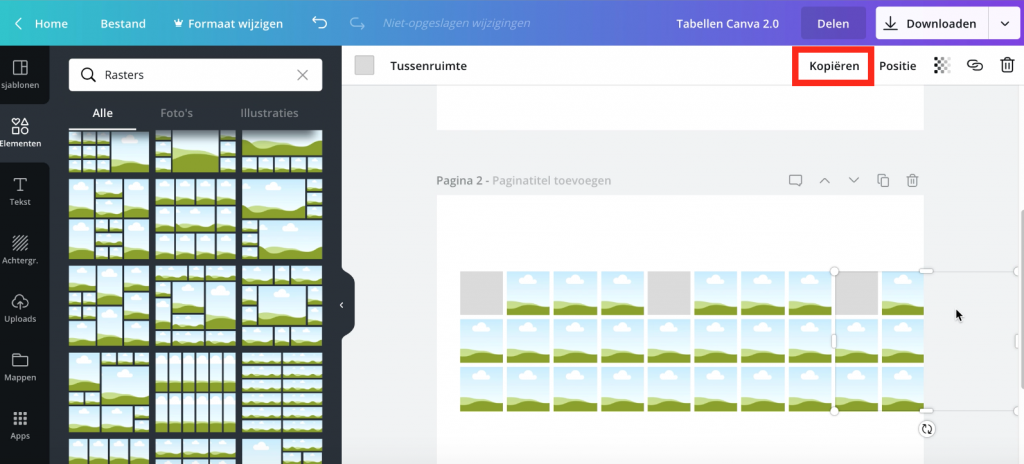This screenshot has height=464, width=1024.
Task: Duplicate page 2 with copy icon
Action: pos(883,181)
